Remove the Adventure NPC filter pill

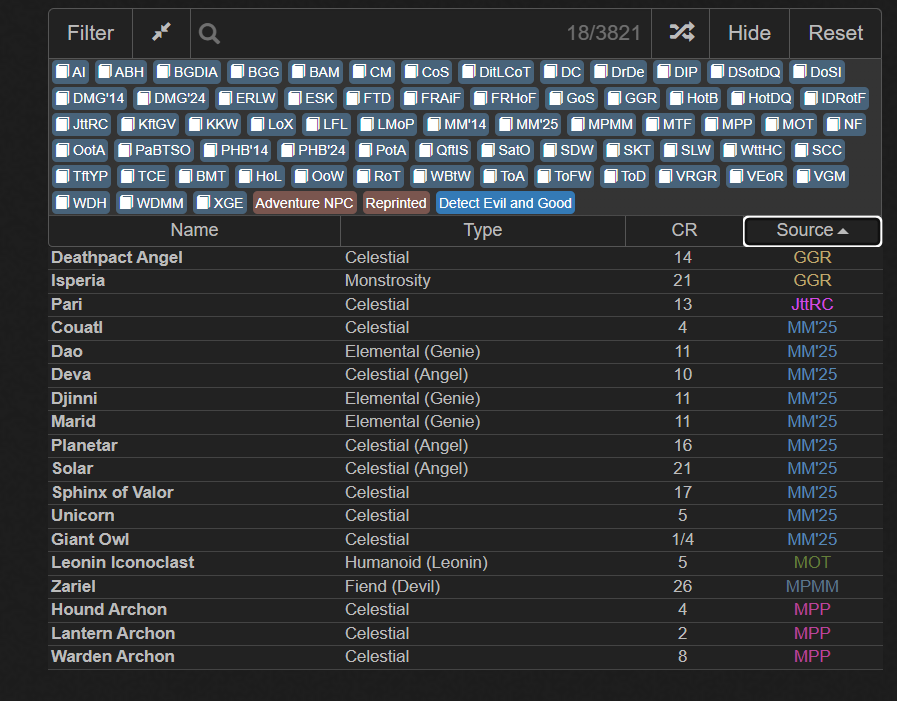tap(304, 203)
